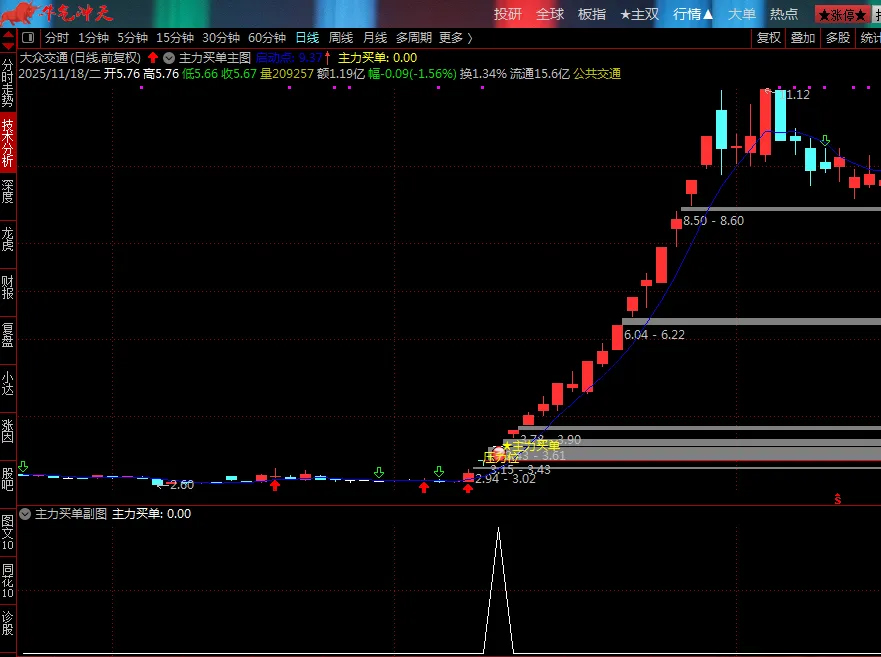Switch to 60分钟 period tab

[267, 38]
